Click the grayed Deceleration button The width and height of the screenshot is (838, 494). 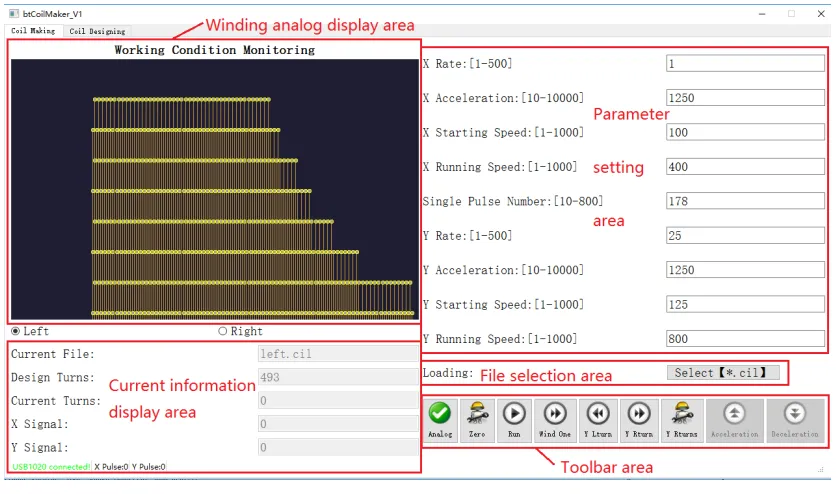[x=795, y=420]
